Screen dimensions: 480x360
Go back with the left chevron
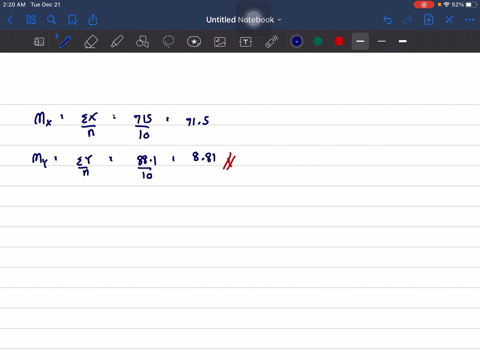pos(10,20)
